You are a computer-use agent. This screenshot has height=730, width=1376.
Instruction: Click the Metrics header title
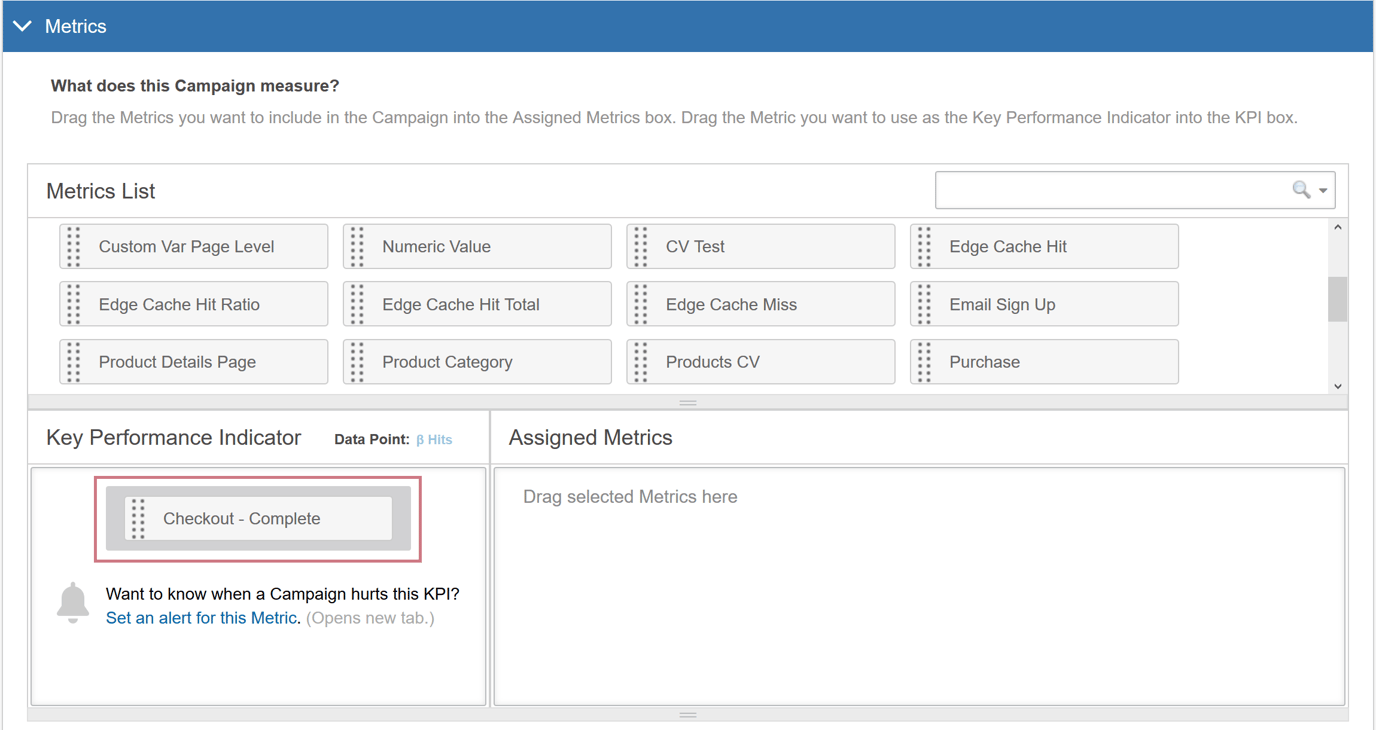[x=76, y=27]
